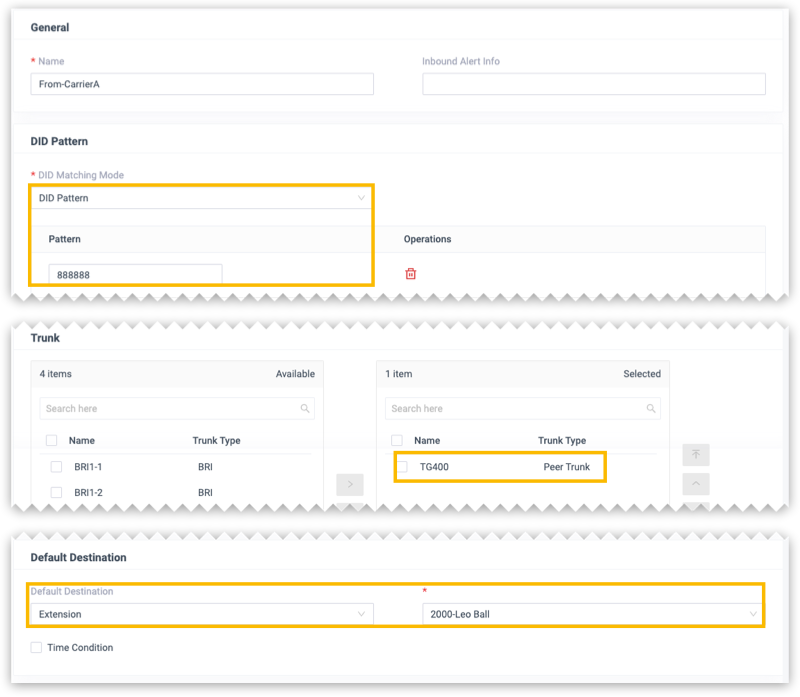Enable the Time Condition checkbox
This screenshot has width=800, height=697.
click(x=37, y=648)
